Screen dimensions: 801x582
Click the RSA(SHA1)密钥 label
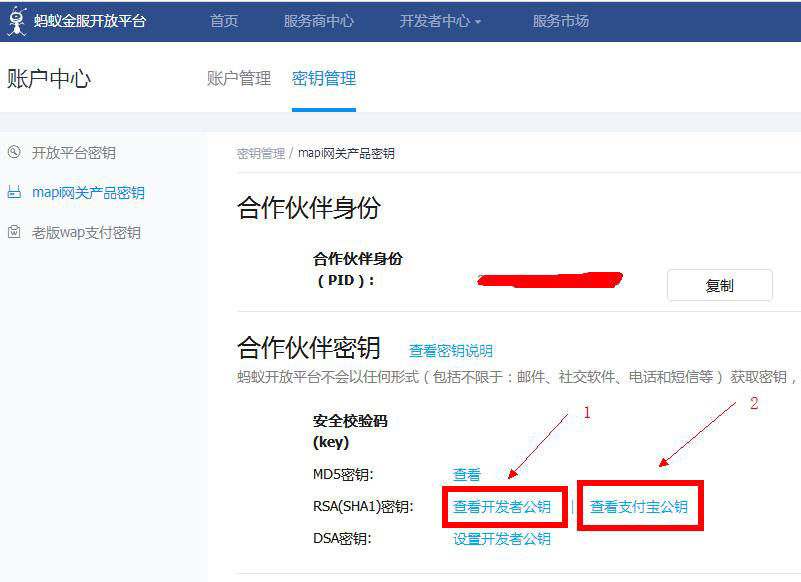click(x=363, y=507)
